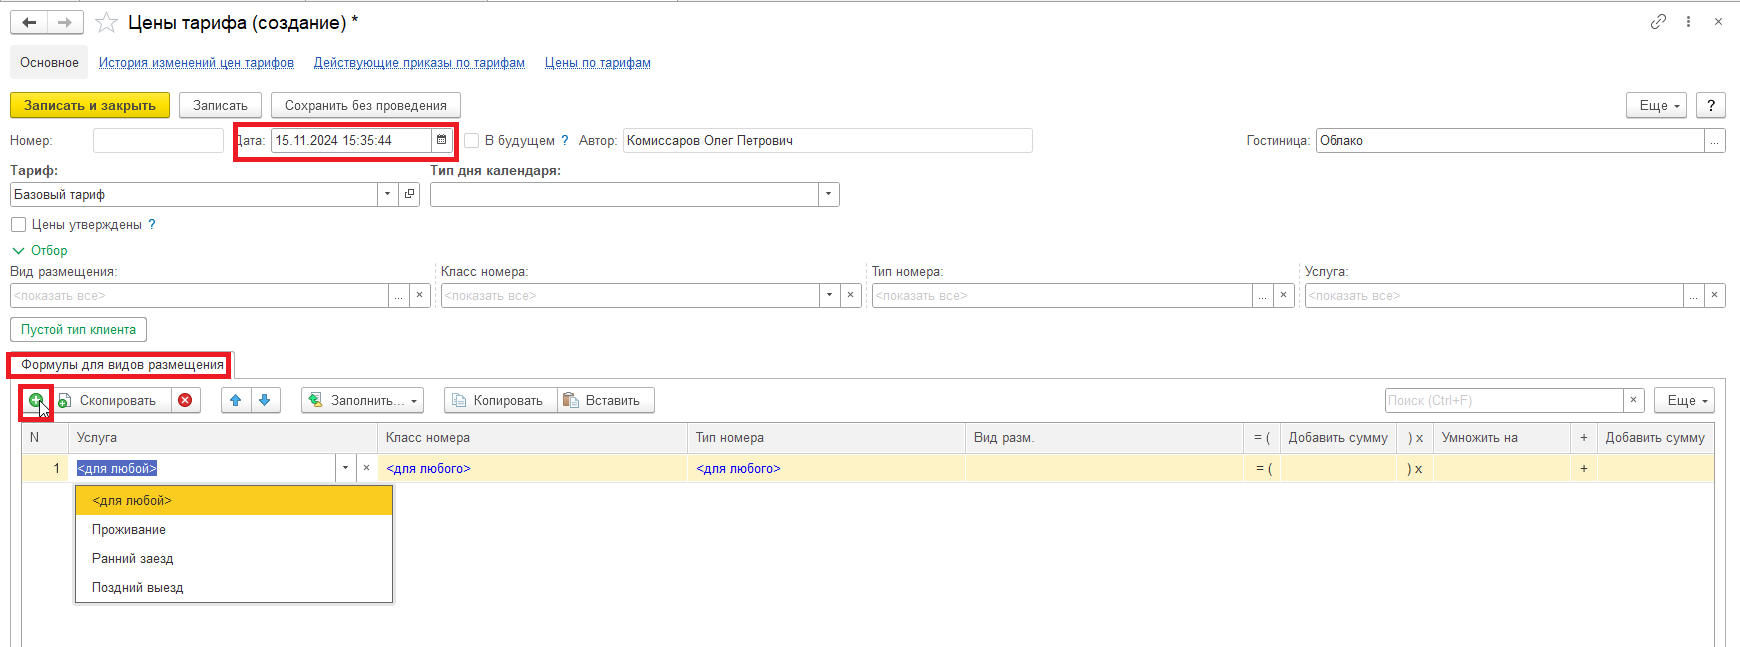The image size is (1740, 647).
Task: Expand the Тариф dropdown list
Action: pyautogui.click(x=388, y=194)
